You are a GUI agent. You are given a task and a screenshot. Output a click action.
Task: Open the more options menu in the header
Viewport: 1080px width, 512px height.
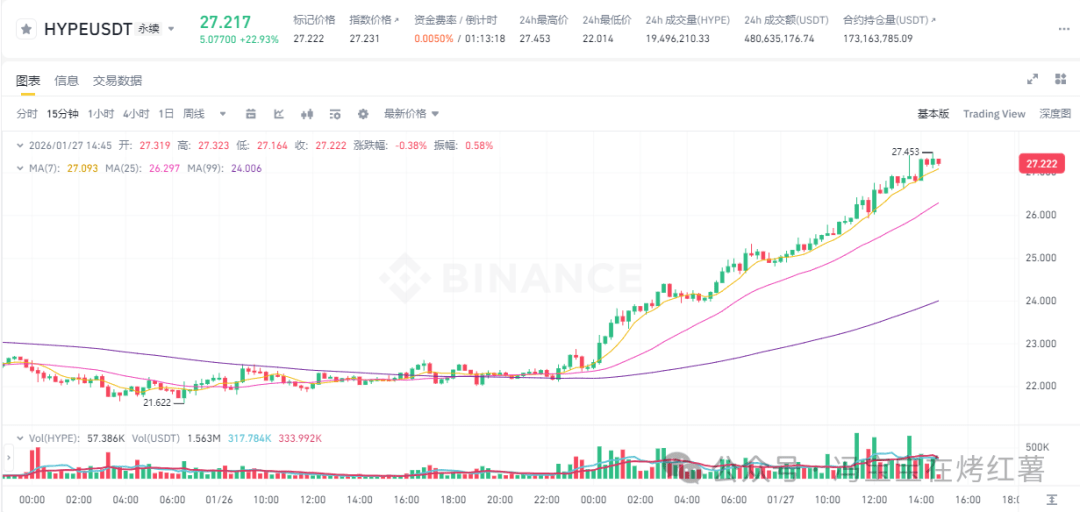point(1064,30)
